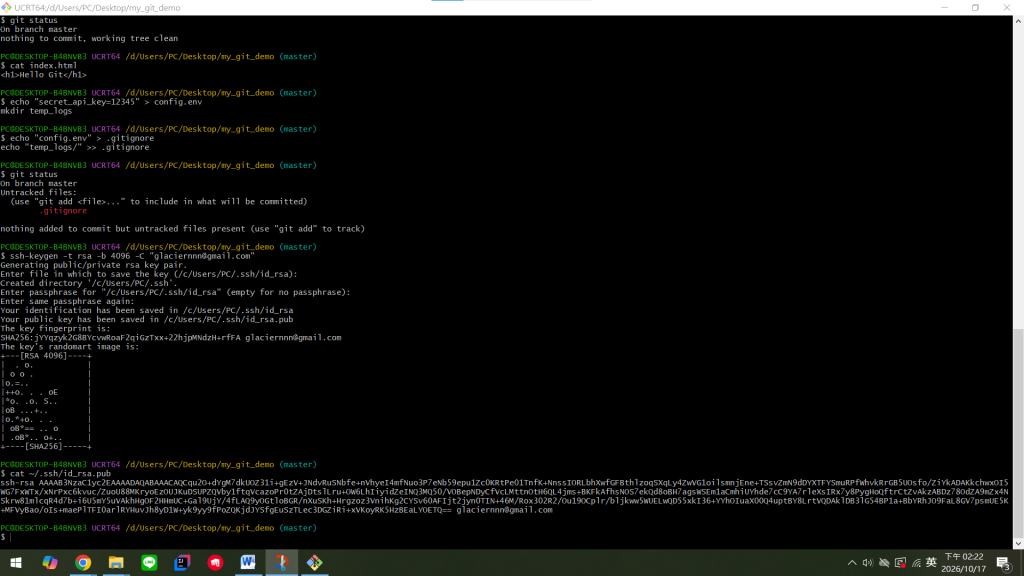Click the window title path text

(97, 8)
